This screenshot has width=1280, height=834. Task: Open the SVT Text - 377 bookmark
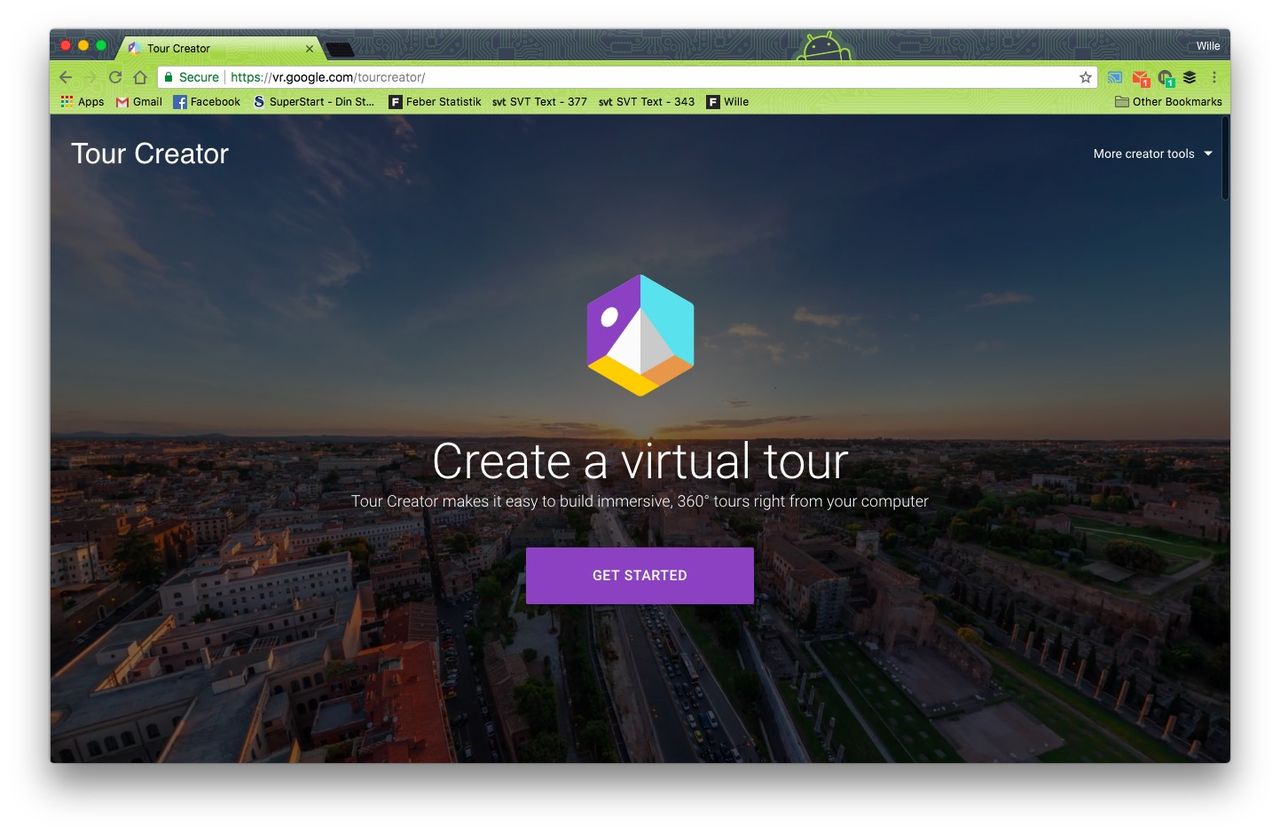pyautogui.click(x=540, y=102)
